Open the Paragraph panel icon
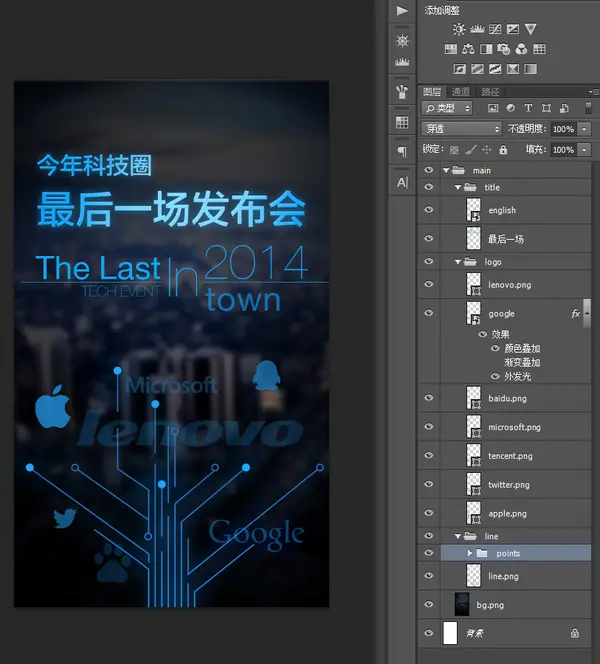The height and width of the screenshot is (664, 600). tap(402, 152)
